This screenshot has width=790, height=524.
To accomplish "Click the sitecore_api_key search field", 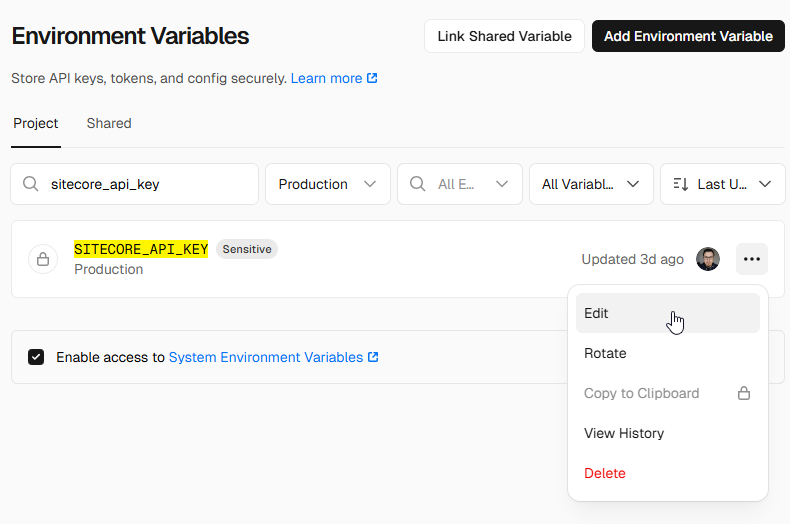I will point(135,184).
